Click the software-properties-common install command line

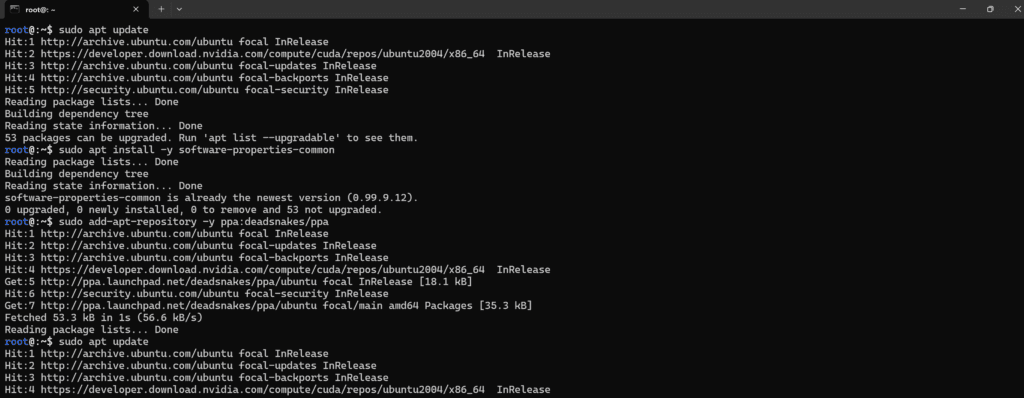196,150
